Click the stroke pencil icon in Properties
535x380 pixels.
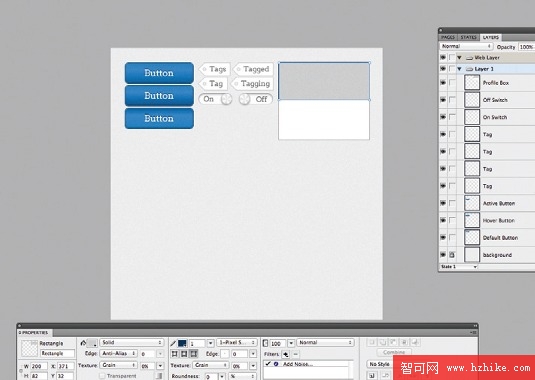(173, 343)
